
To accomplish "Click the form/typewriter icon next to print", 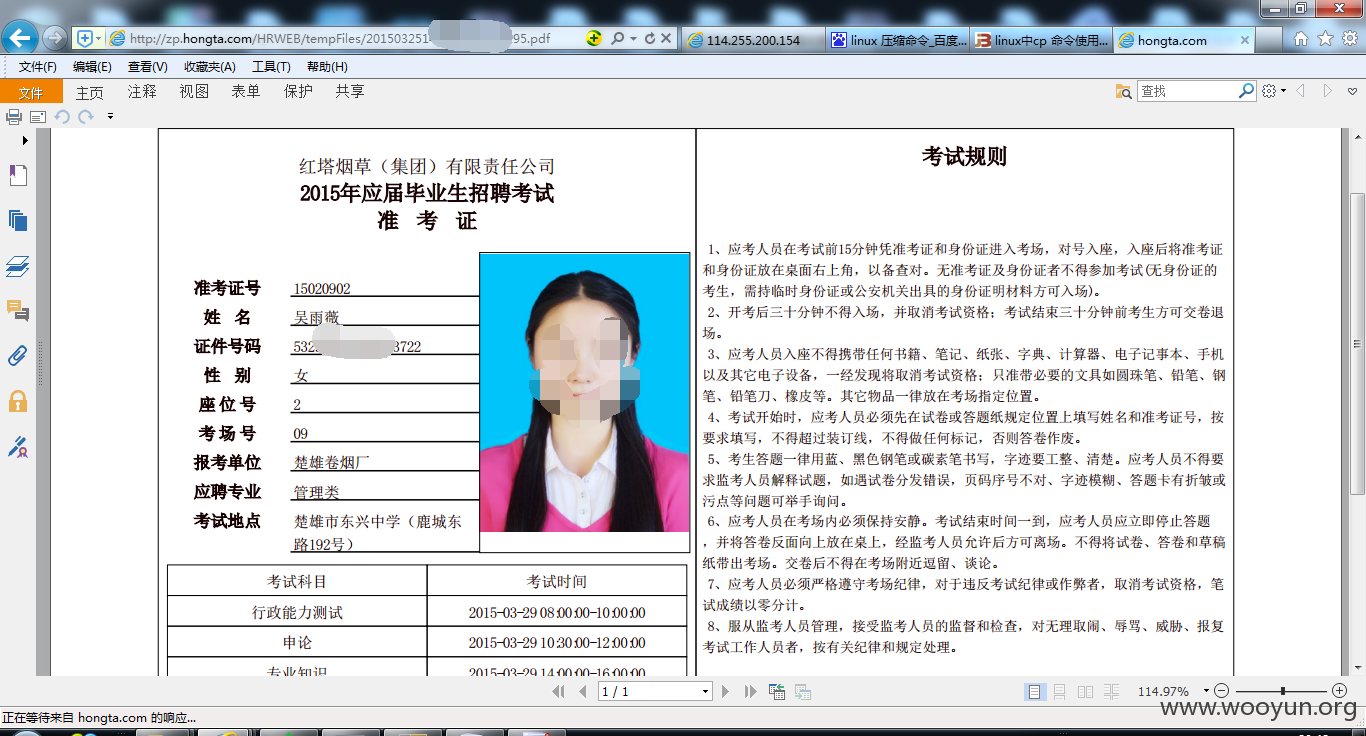I will pyautogui.click(x=38, y=117).
